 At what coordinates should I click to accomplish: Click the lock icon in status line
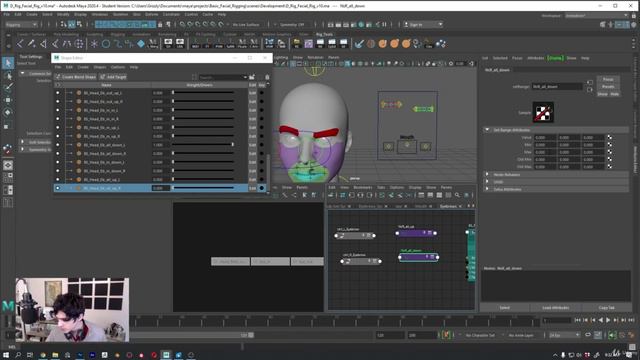point(160,24)
